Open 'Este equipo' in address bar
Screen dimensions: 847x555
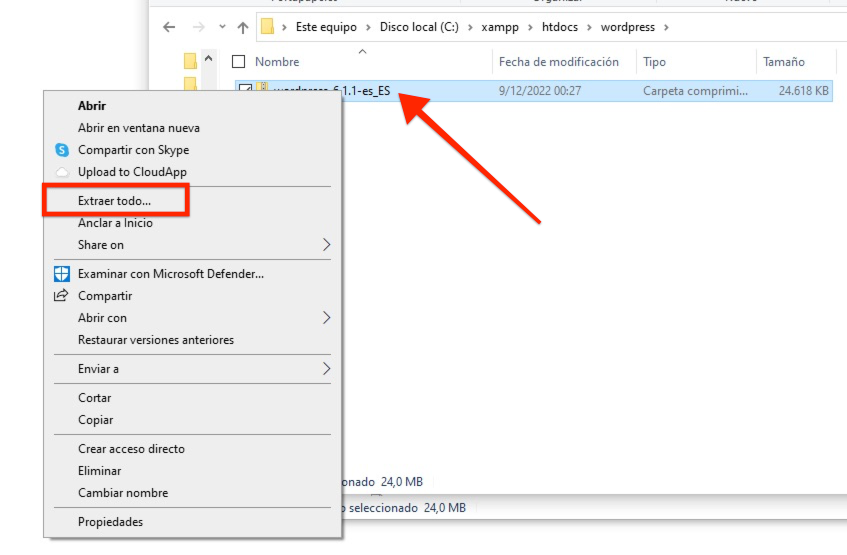point(326,27)
